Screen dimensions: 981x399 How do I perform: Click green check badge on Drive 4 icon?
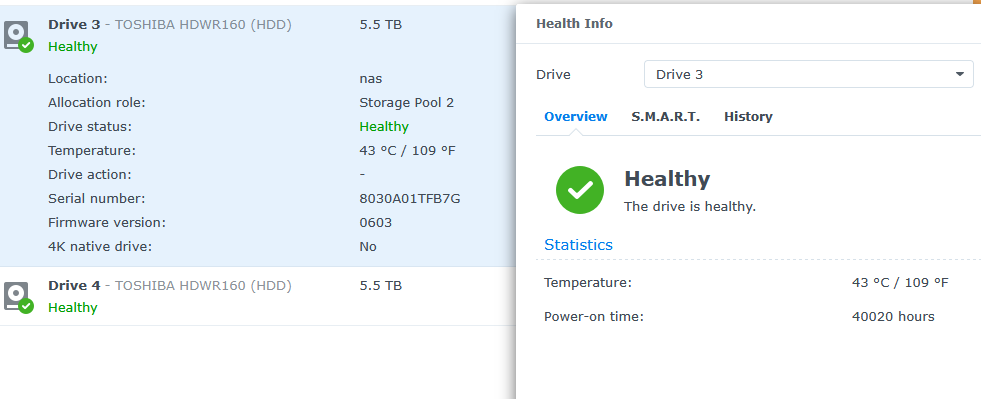point(26,306)
